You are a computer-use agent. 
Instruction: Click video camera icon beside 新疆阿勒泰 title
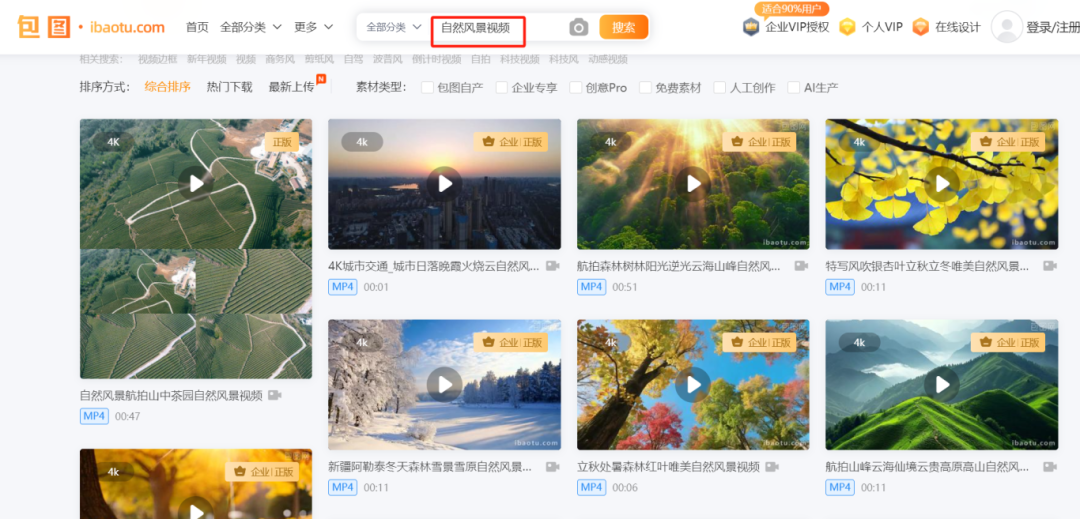click(552, 467)
